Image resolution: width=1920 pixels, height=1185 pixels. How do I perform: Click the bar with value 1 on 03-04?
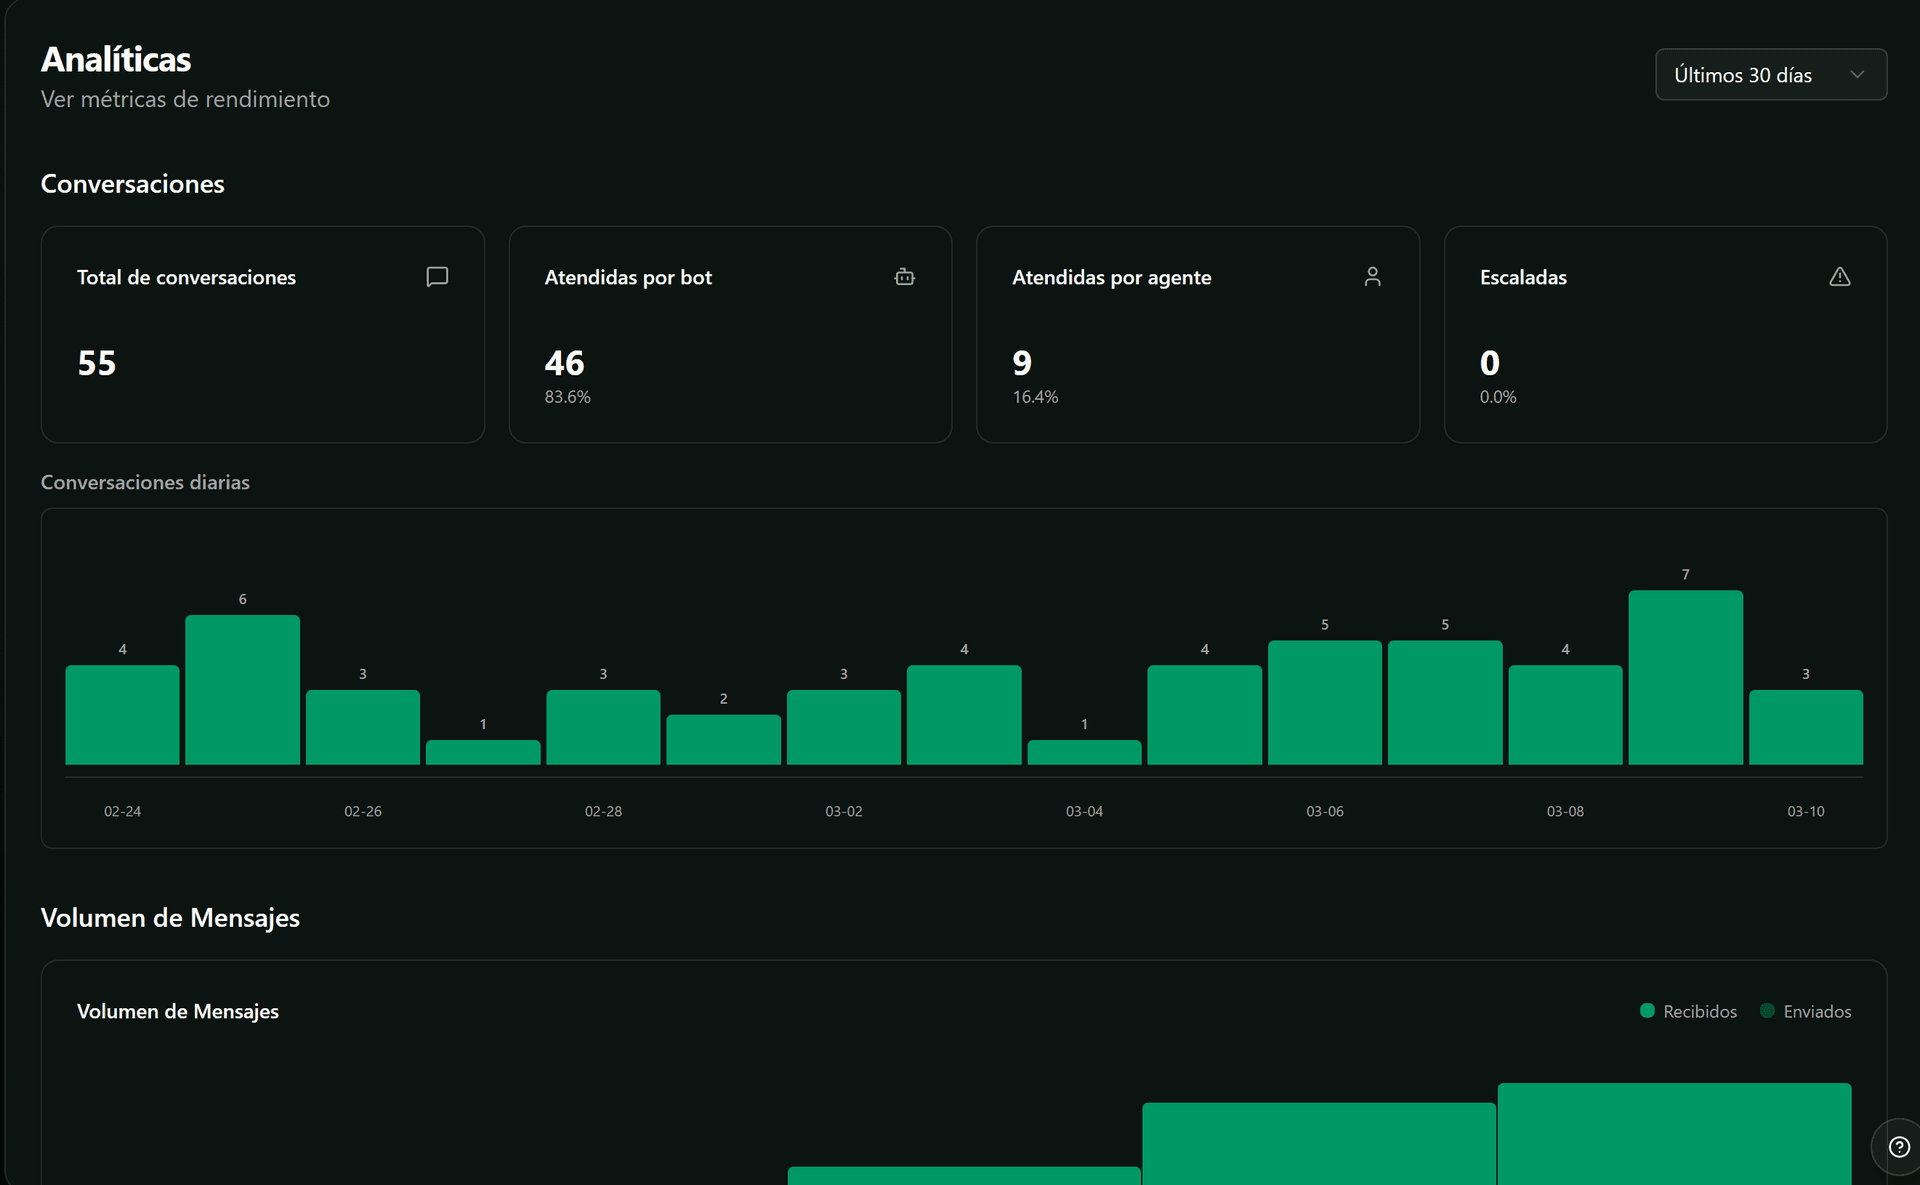coord(1084,752)
